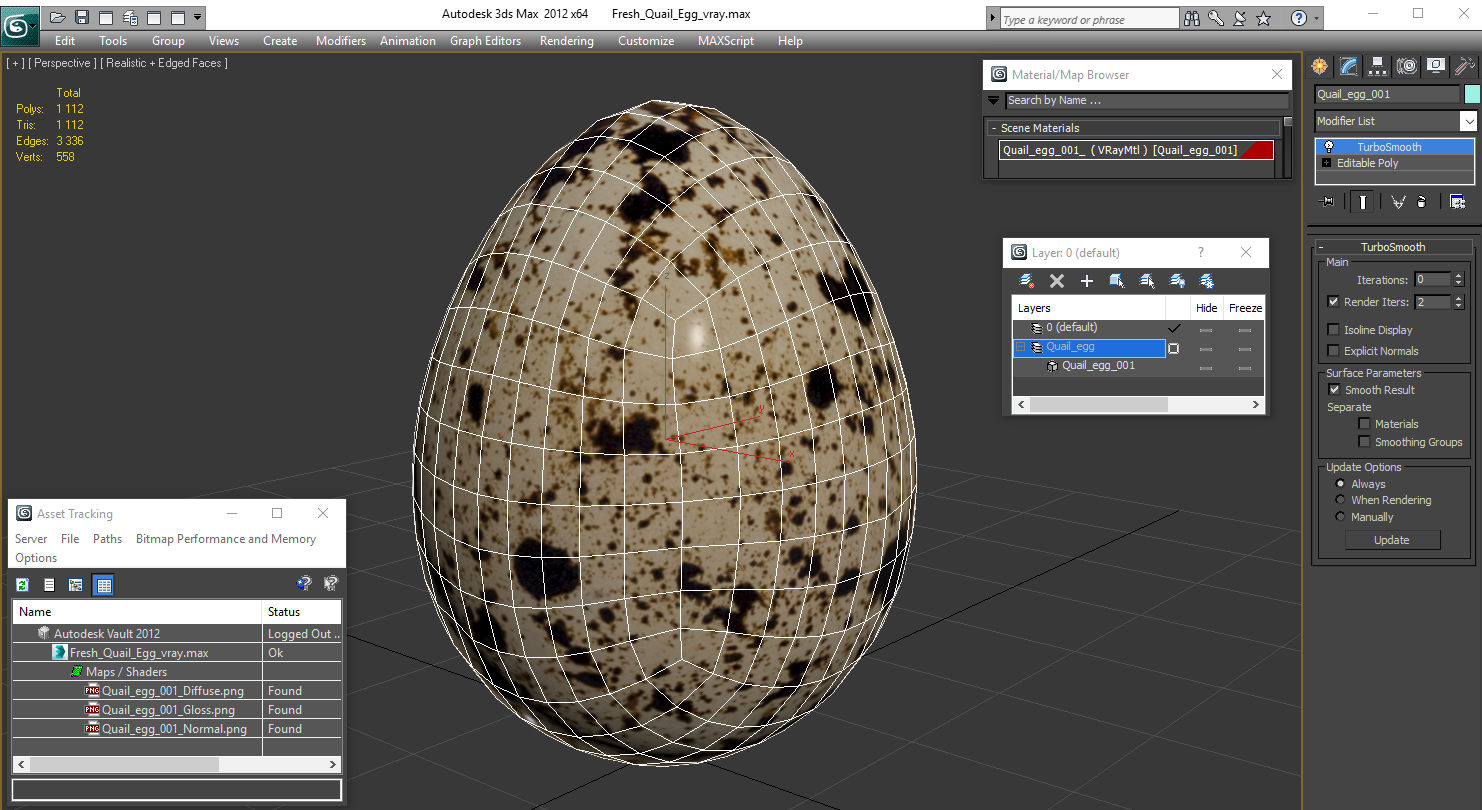1482x810 pixels.
Task: Toggle Smooth Result checkbox
Action: [1333, 389]
